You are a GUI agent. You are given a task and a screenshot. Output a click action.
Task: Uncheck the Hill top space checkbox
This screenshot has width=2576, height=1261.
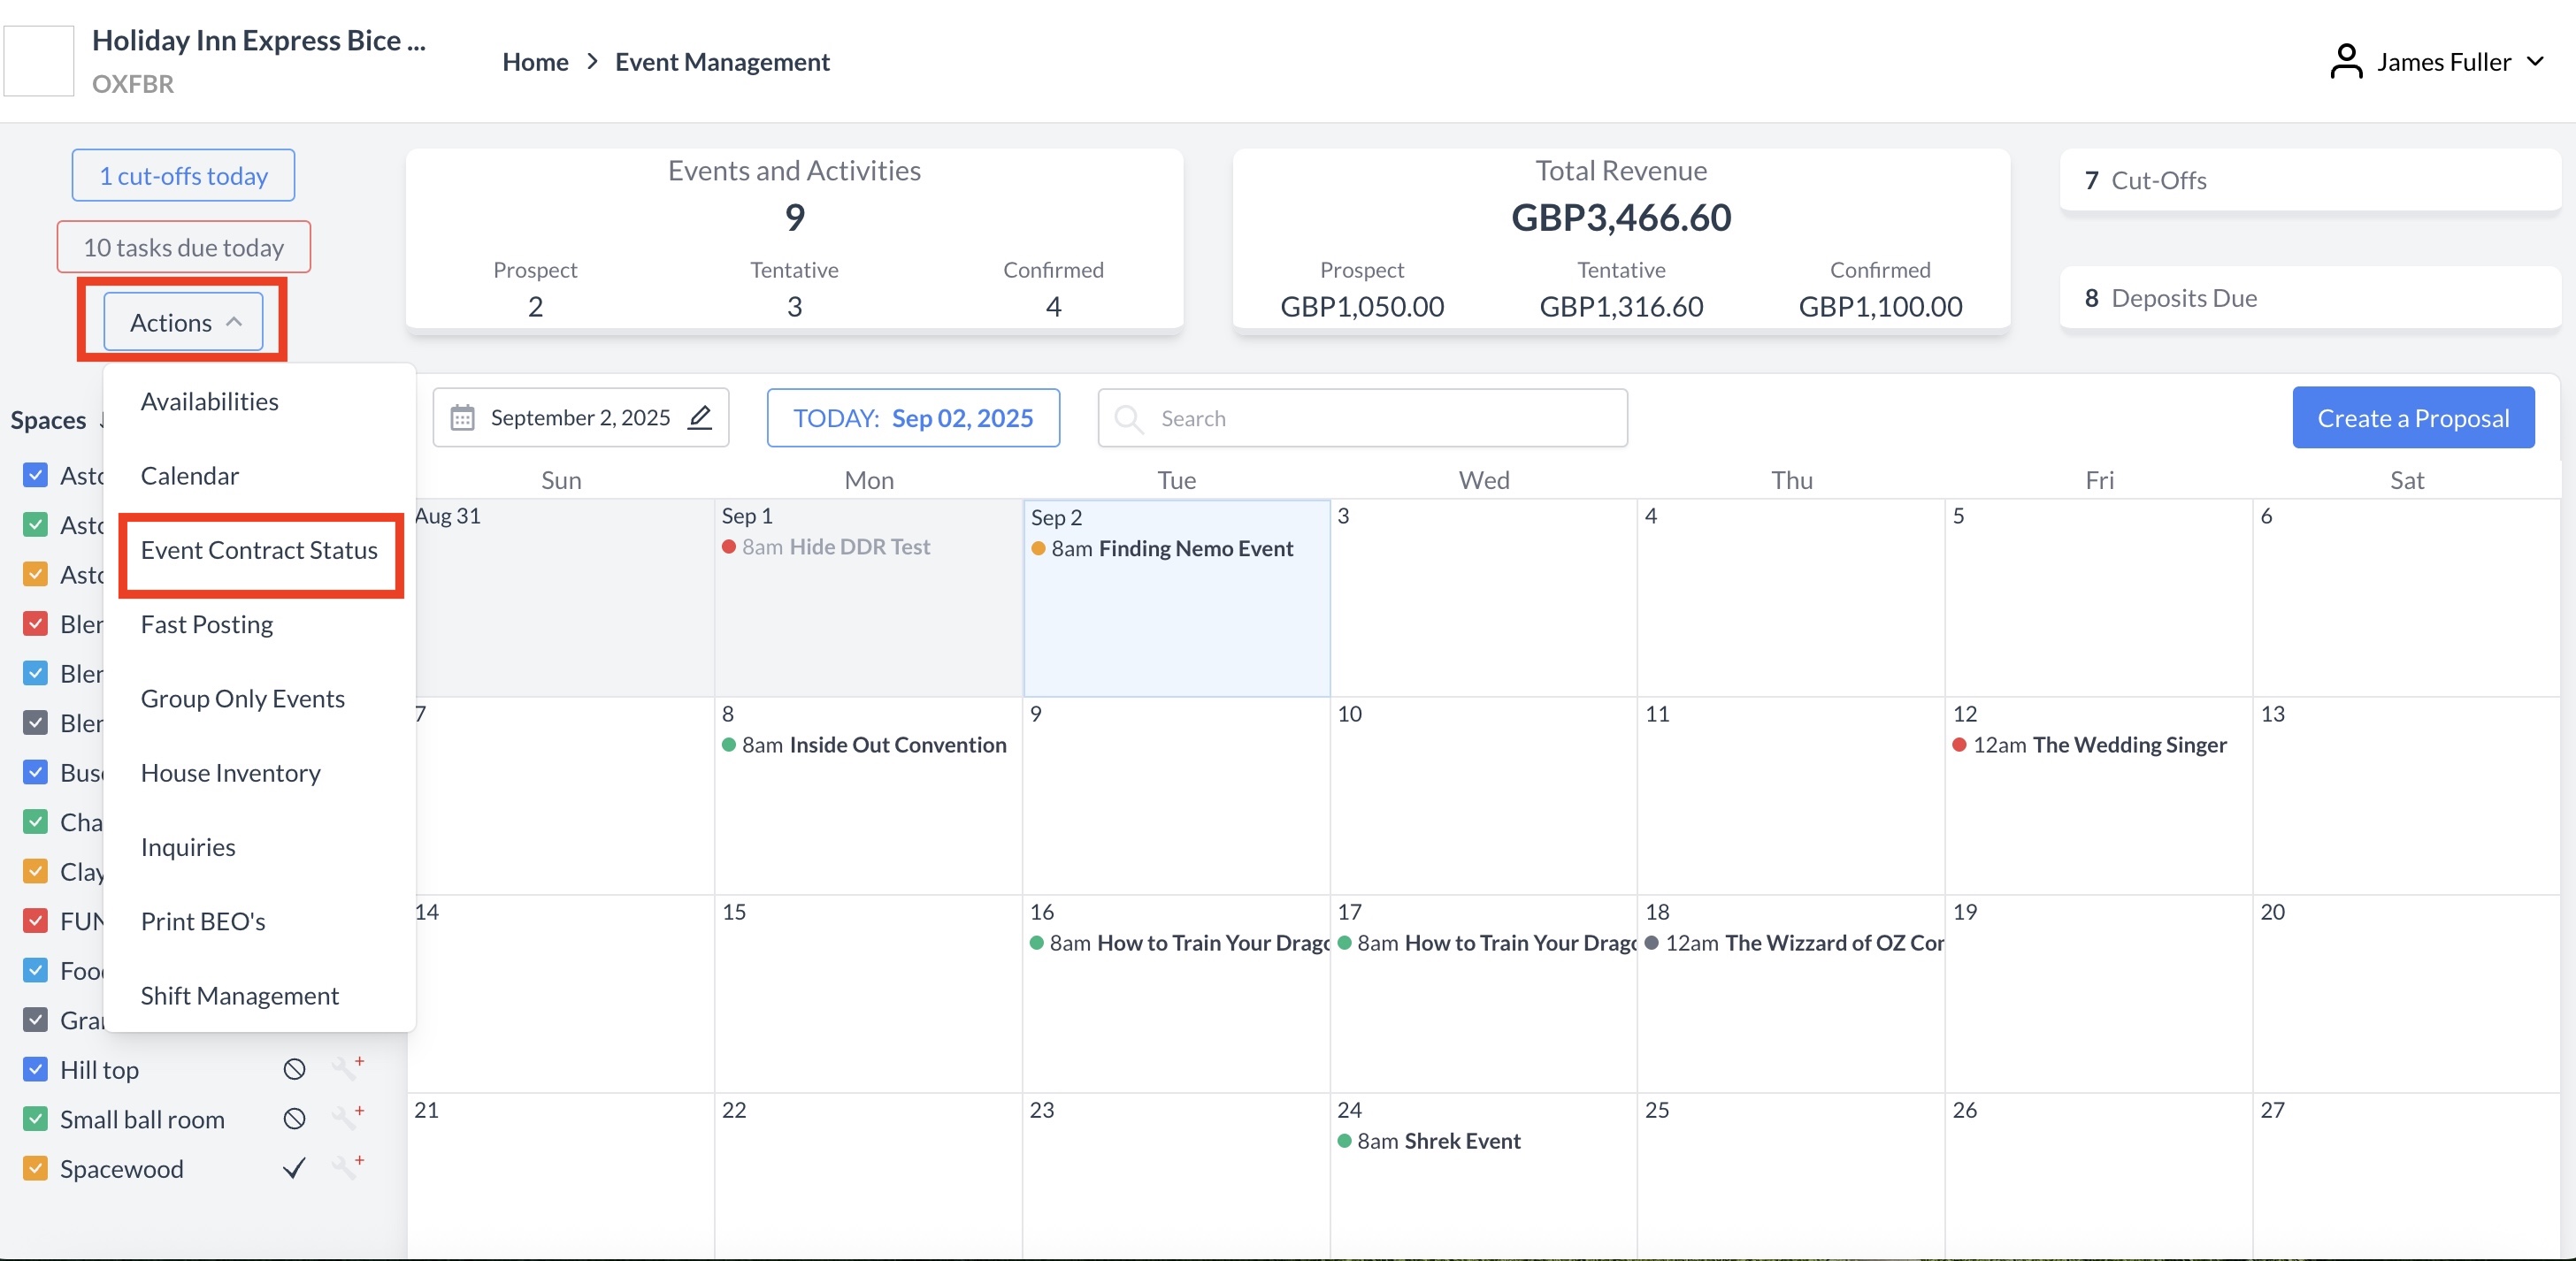35,1069
